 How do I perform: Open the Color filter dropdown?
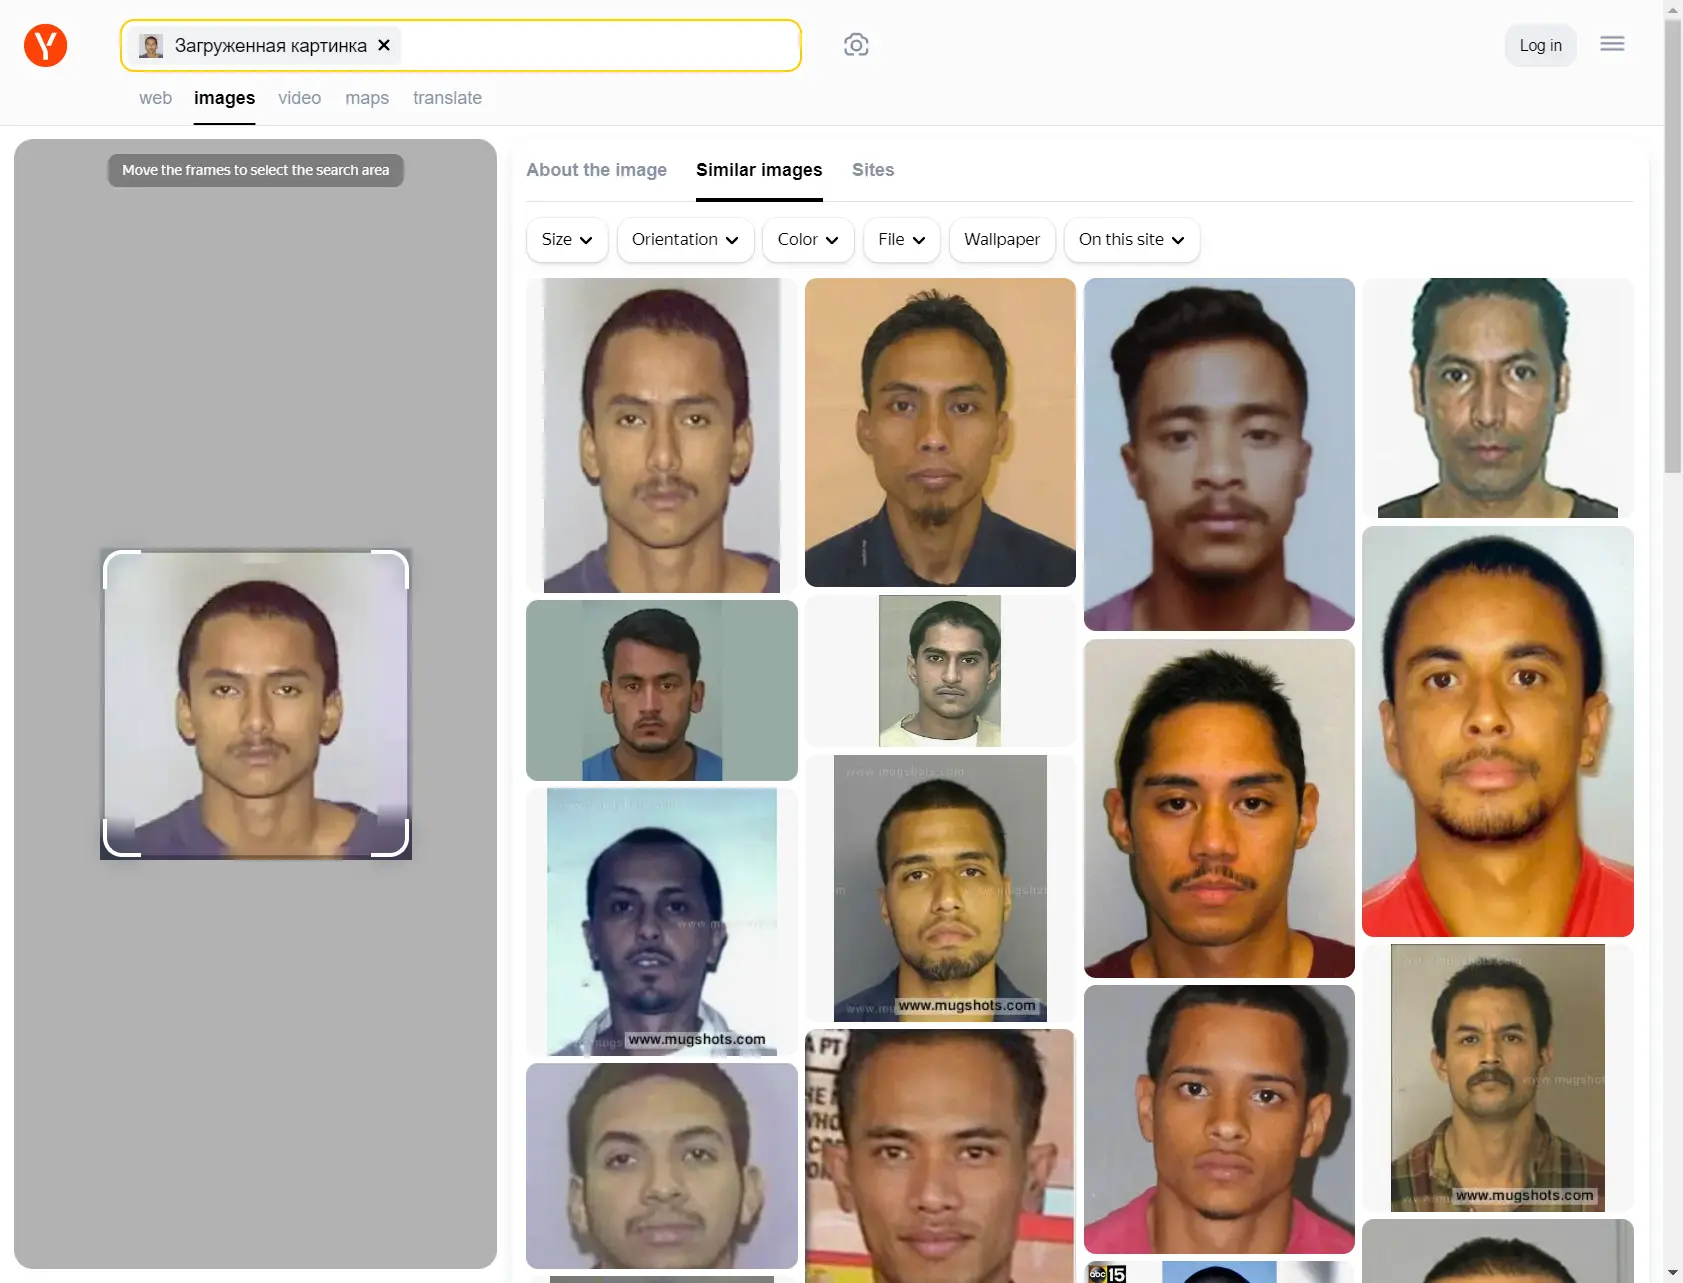[x=807, y=240]
